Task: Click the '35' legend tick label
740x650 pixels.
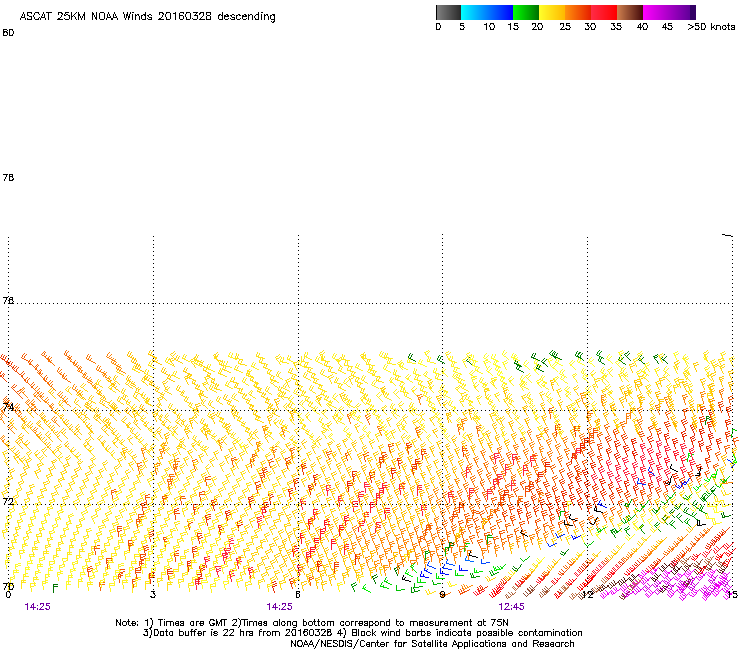Action: coord(616,27)
